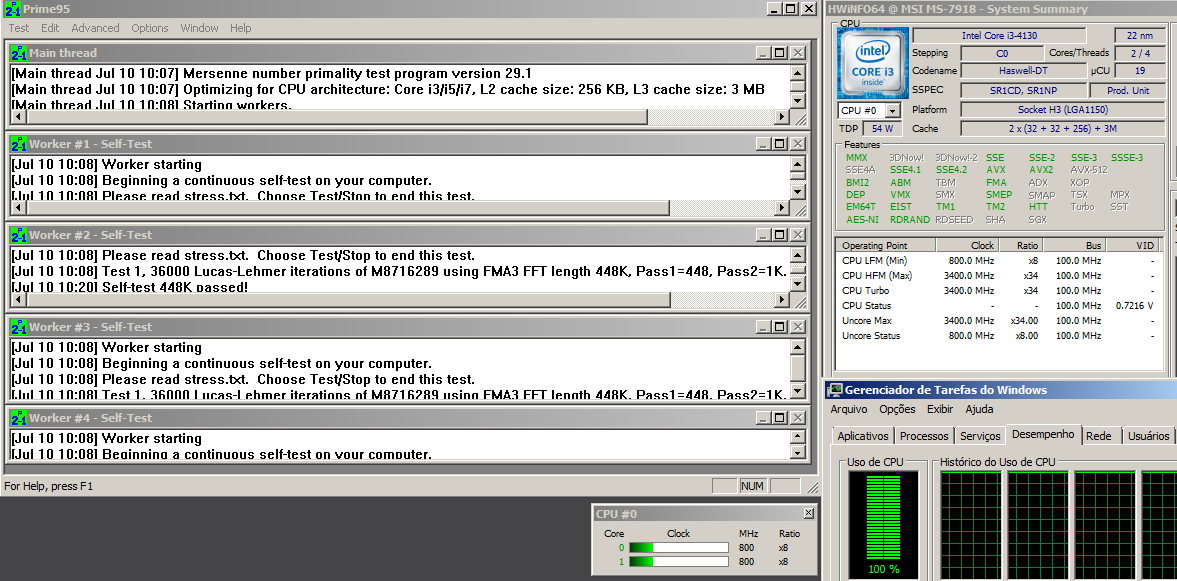Close the Worker #1 Self-Test window

[798, 144]
